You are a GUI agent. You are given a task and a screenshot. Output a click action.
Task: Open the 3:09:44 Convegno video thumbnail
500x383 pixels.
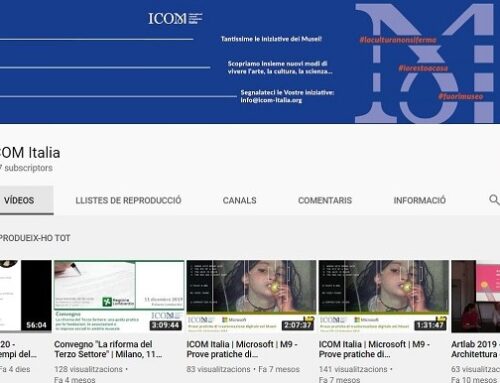pyautogui.click(x=119, y=296)
